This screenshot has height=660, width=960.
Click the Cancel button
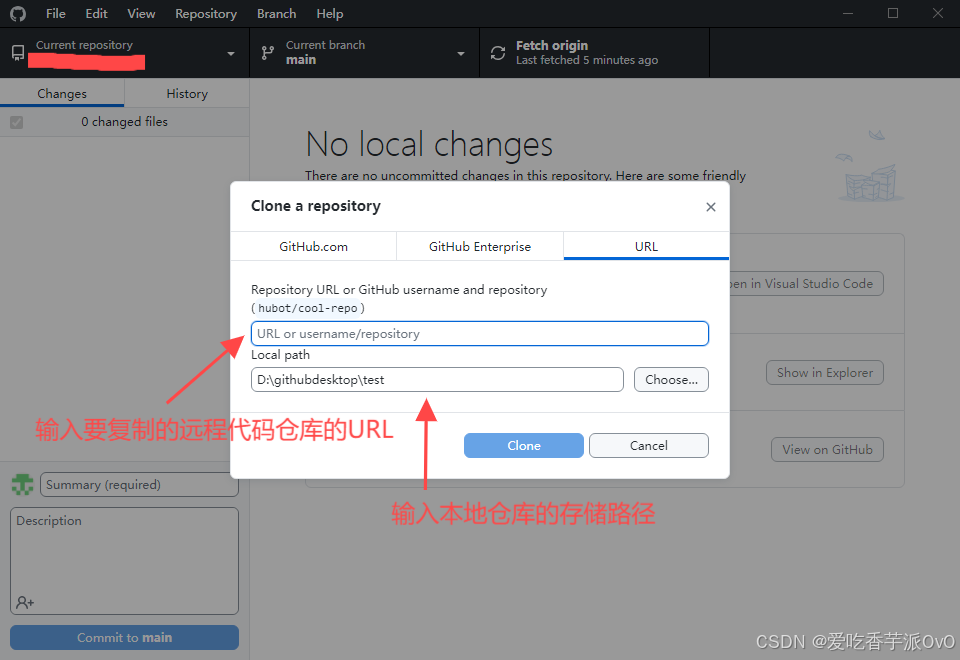pos(648,446)
